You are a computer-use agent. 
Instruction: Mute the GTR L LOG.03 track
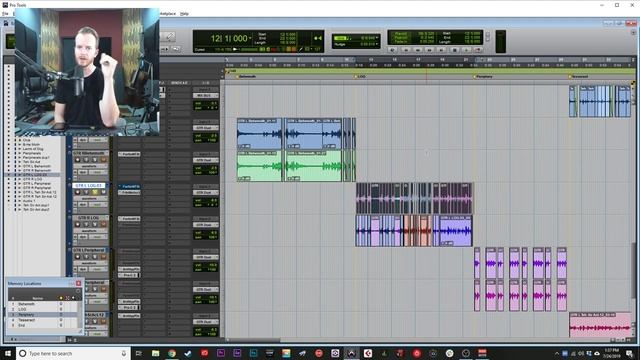coord(104,192)
